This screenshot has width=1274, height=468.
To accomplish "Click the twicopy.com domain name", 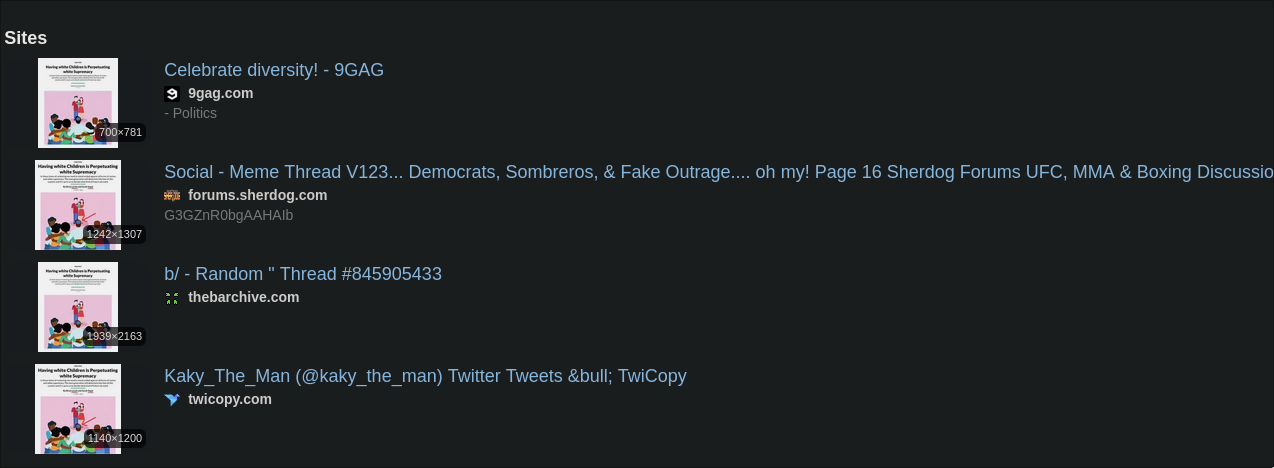I will click(230, 400).
